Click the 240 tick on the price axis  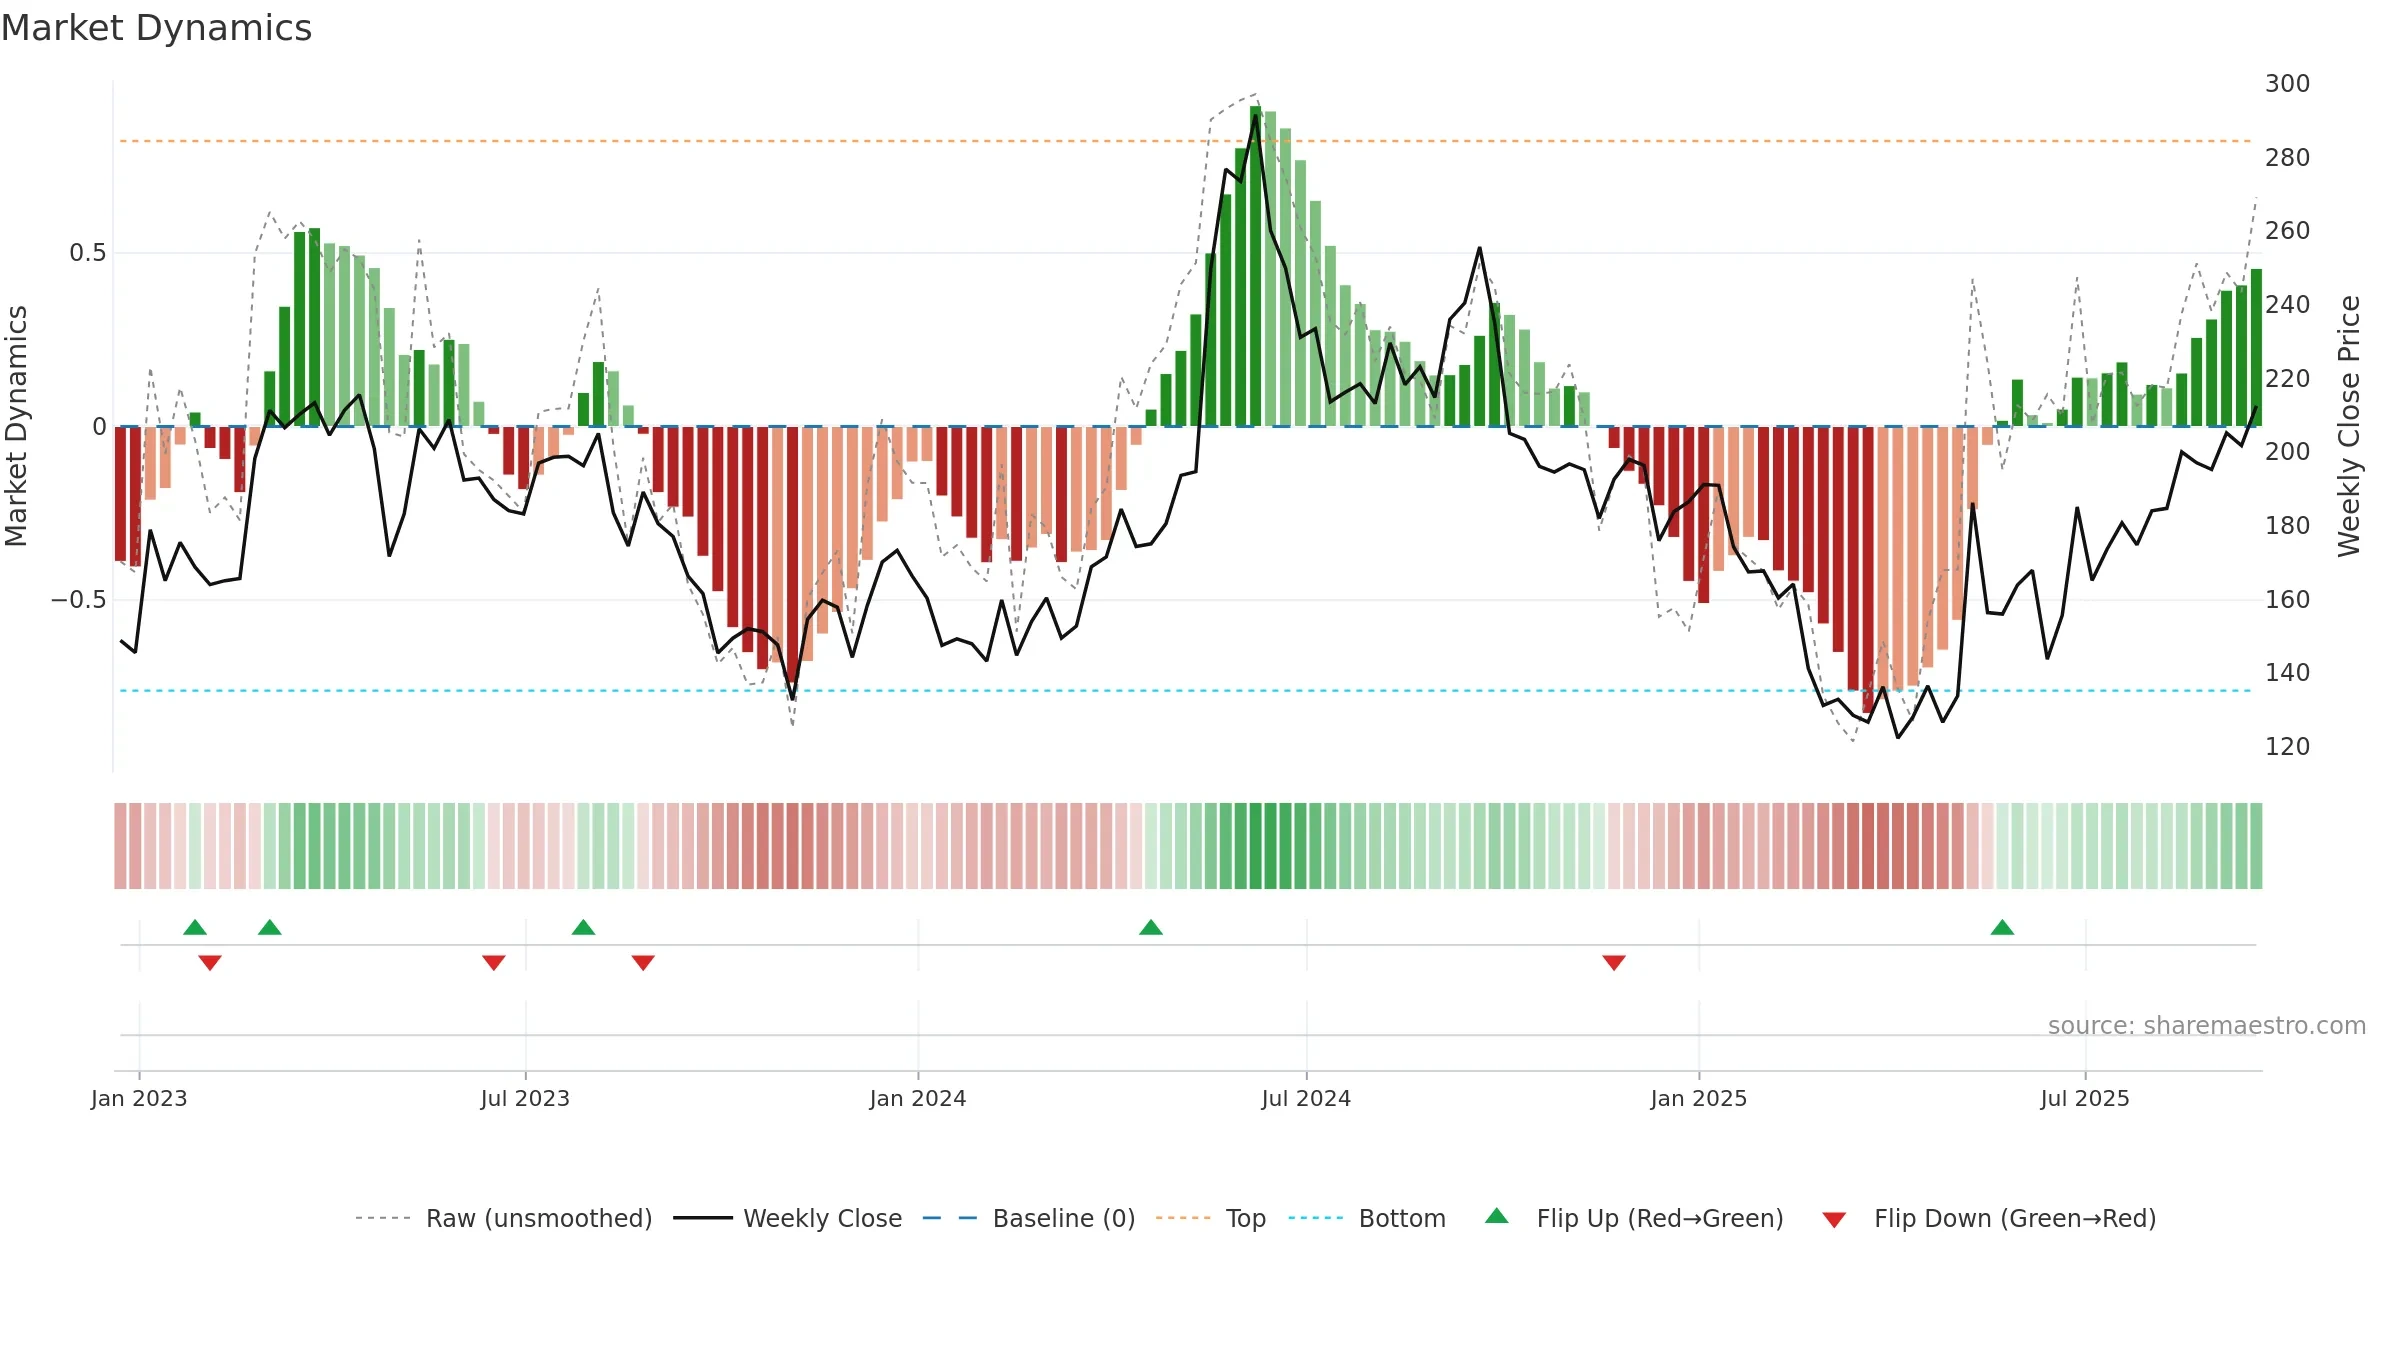click(2288, 305)
